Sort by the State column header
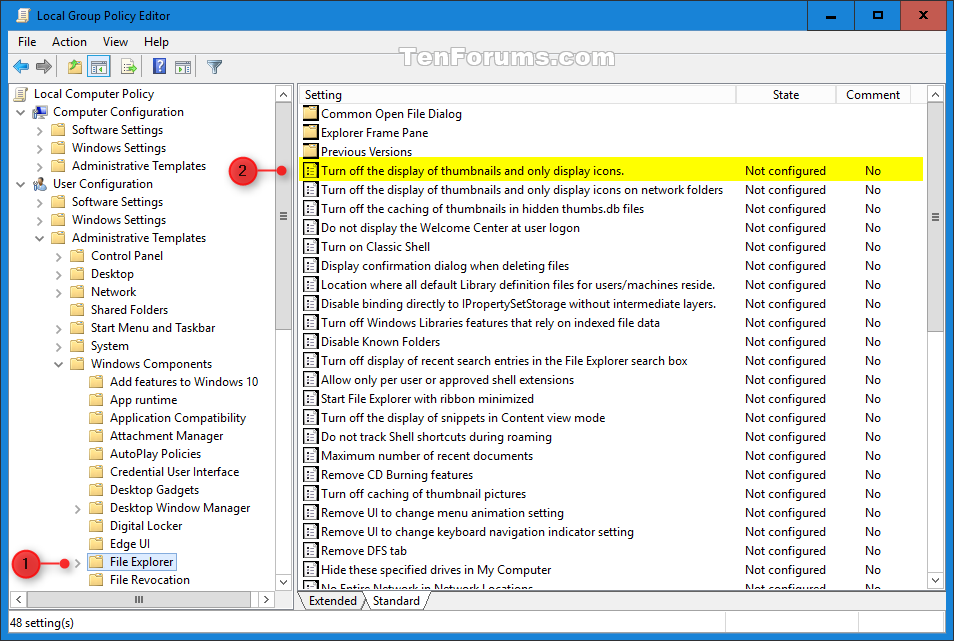Viewport: 954px width, 641px height. click(785, 94)
